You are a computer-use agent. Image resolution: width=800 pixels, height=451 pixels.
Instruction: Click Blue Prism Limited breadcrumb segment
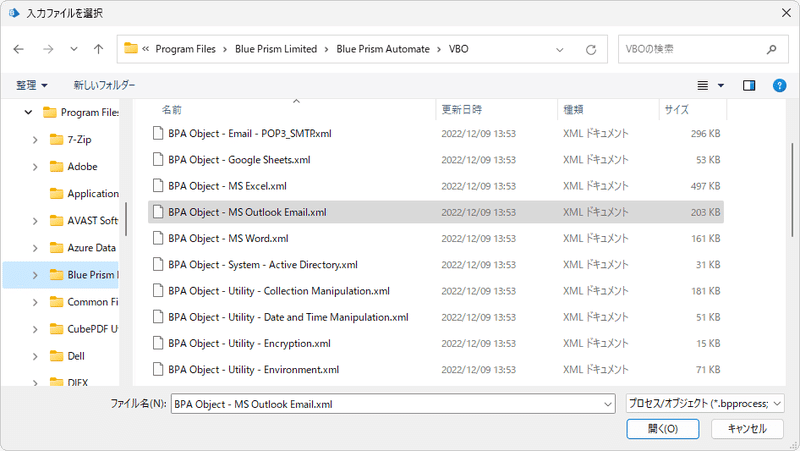(x=276, y=49)
